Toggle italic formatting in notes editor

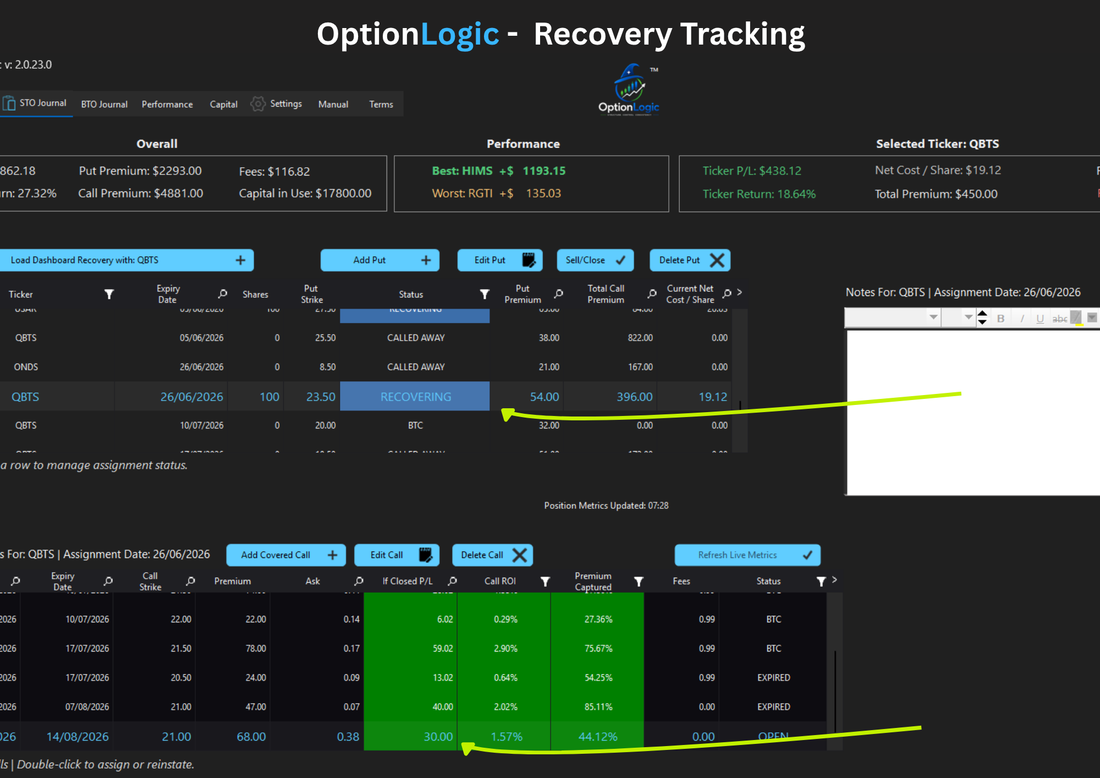tap(1022, 318)
